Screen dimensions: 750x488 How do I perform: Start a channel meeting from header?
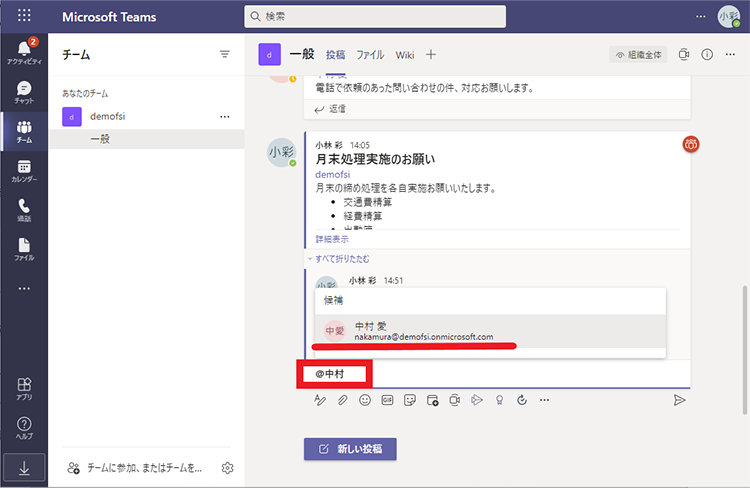684,55
